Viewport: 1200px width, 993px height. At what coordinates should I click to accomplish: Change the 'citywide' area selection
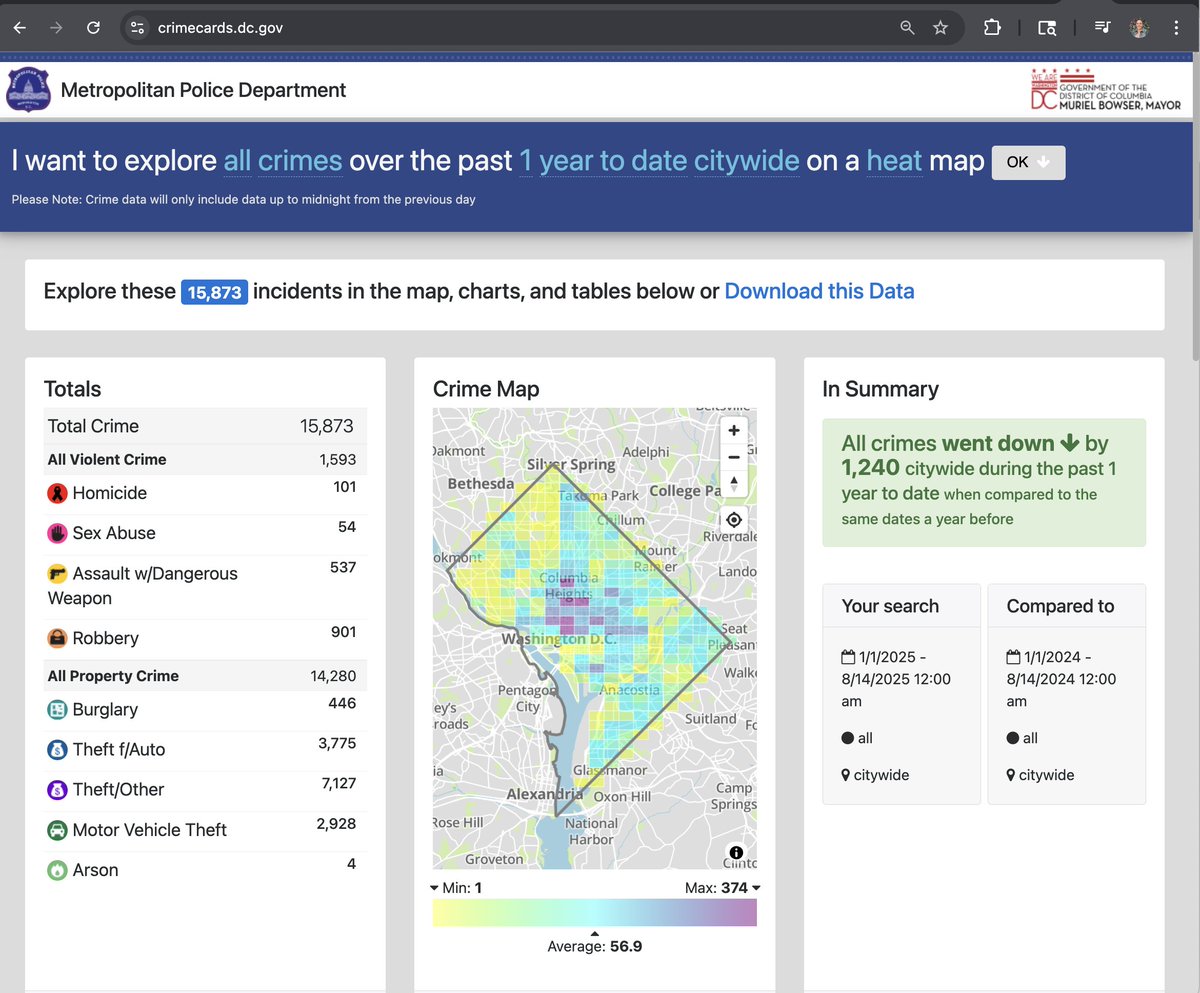pyautogui.click(x=746, y=161)
